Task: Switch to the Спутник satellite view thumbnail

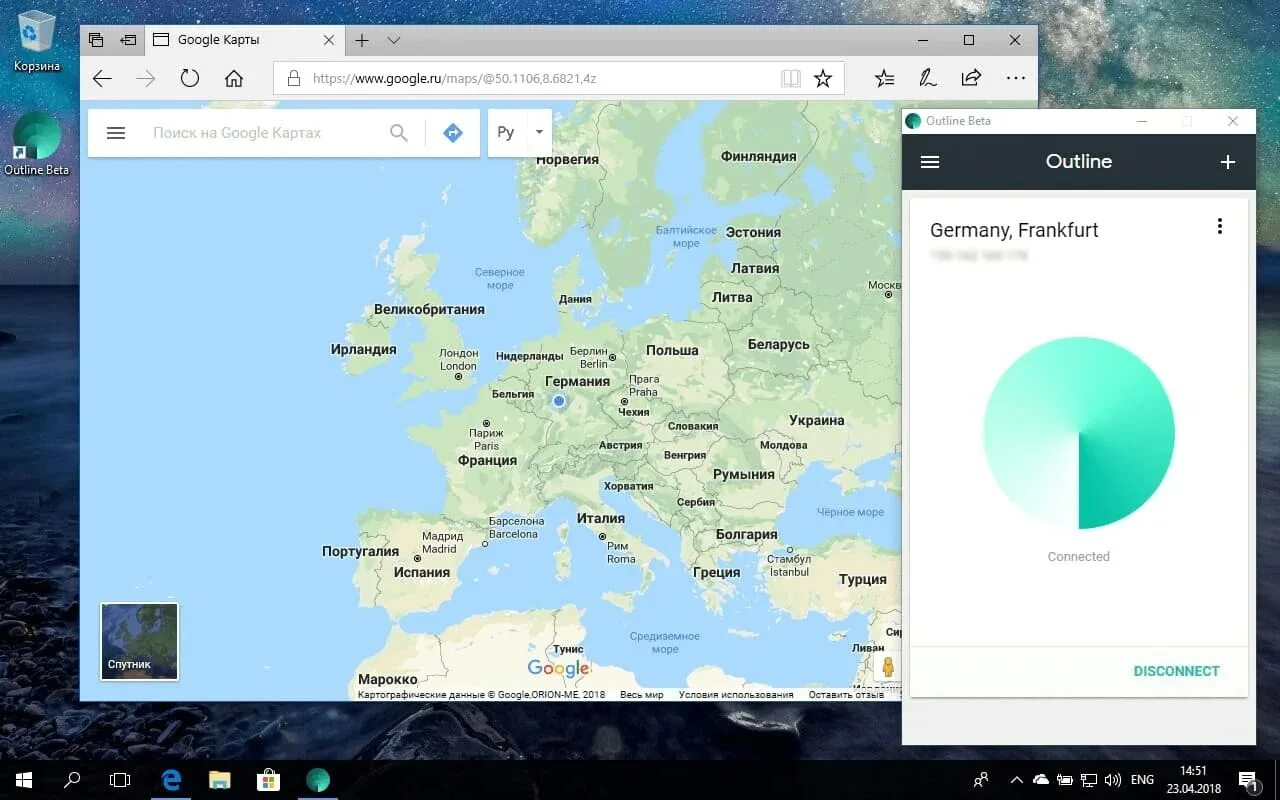Action: pyautogui.click(x=140, y=641)
